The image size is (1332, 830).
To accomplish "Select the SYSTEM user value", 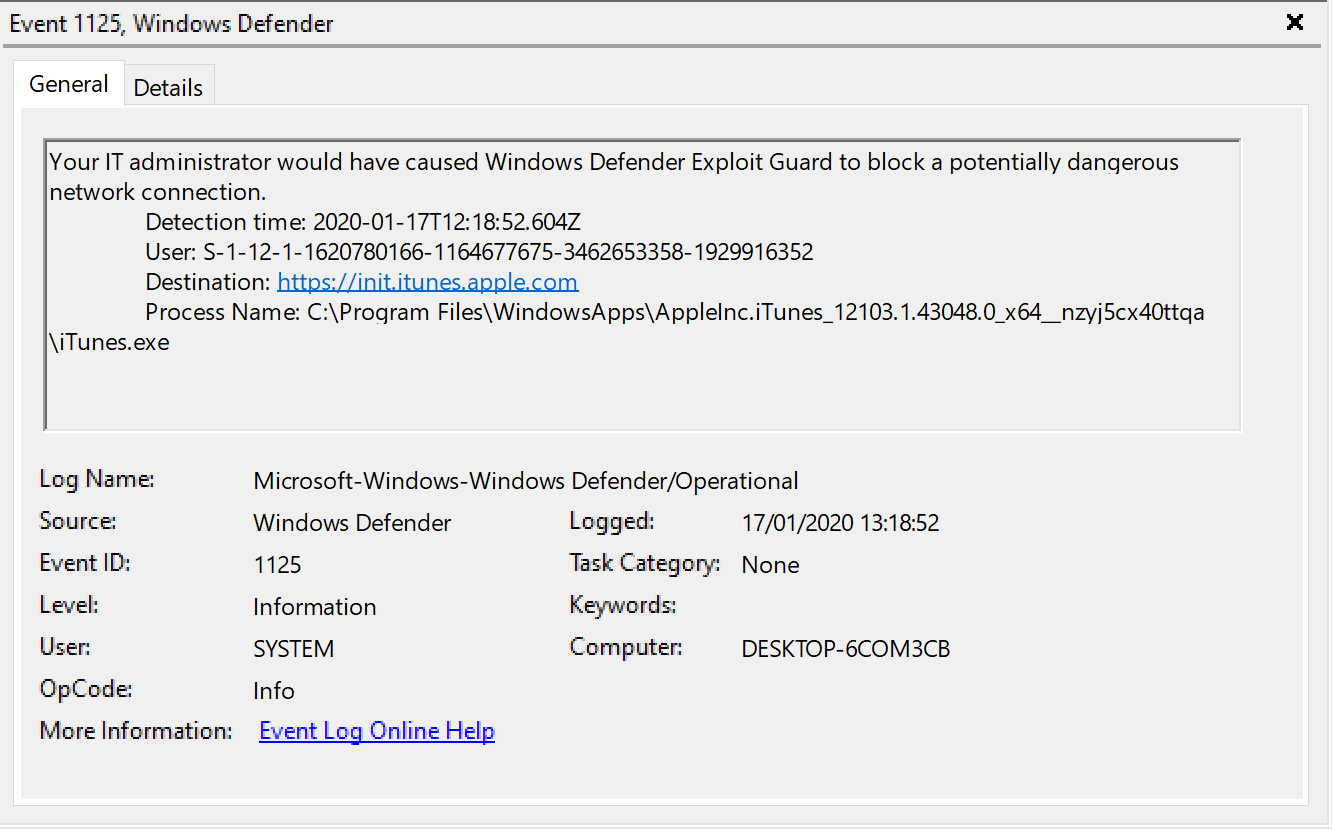I will 293,648.
